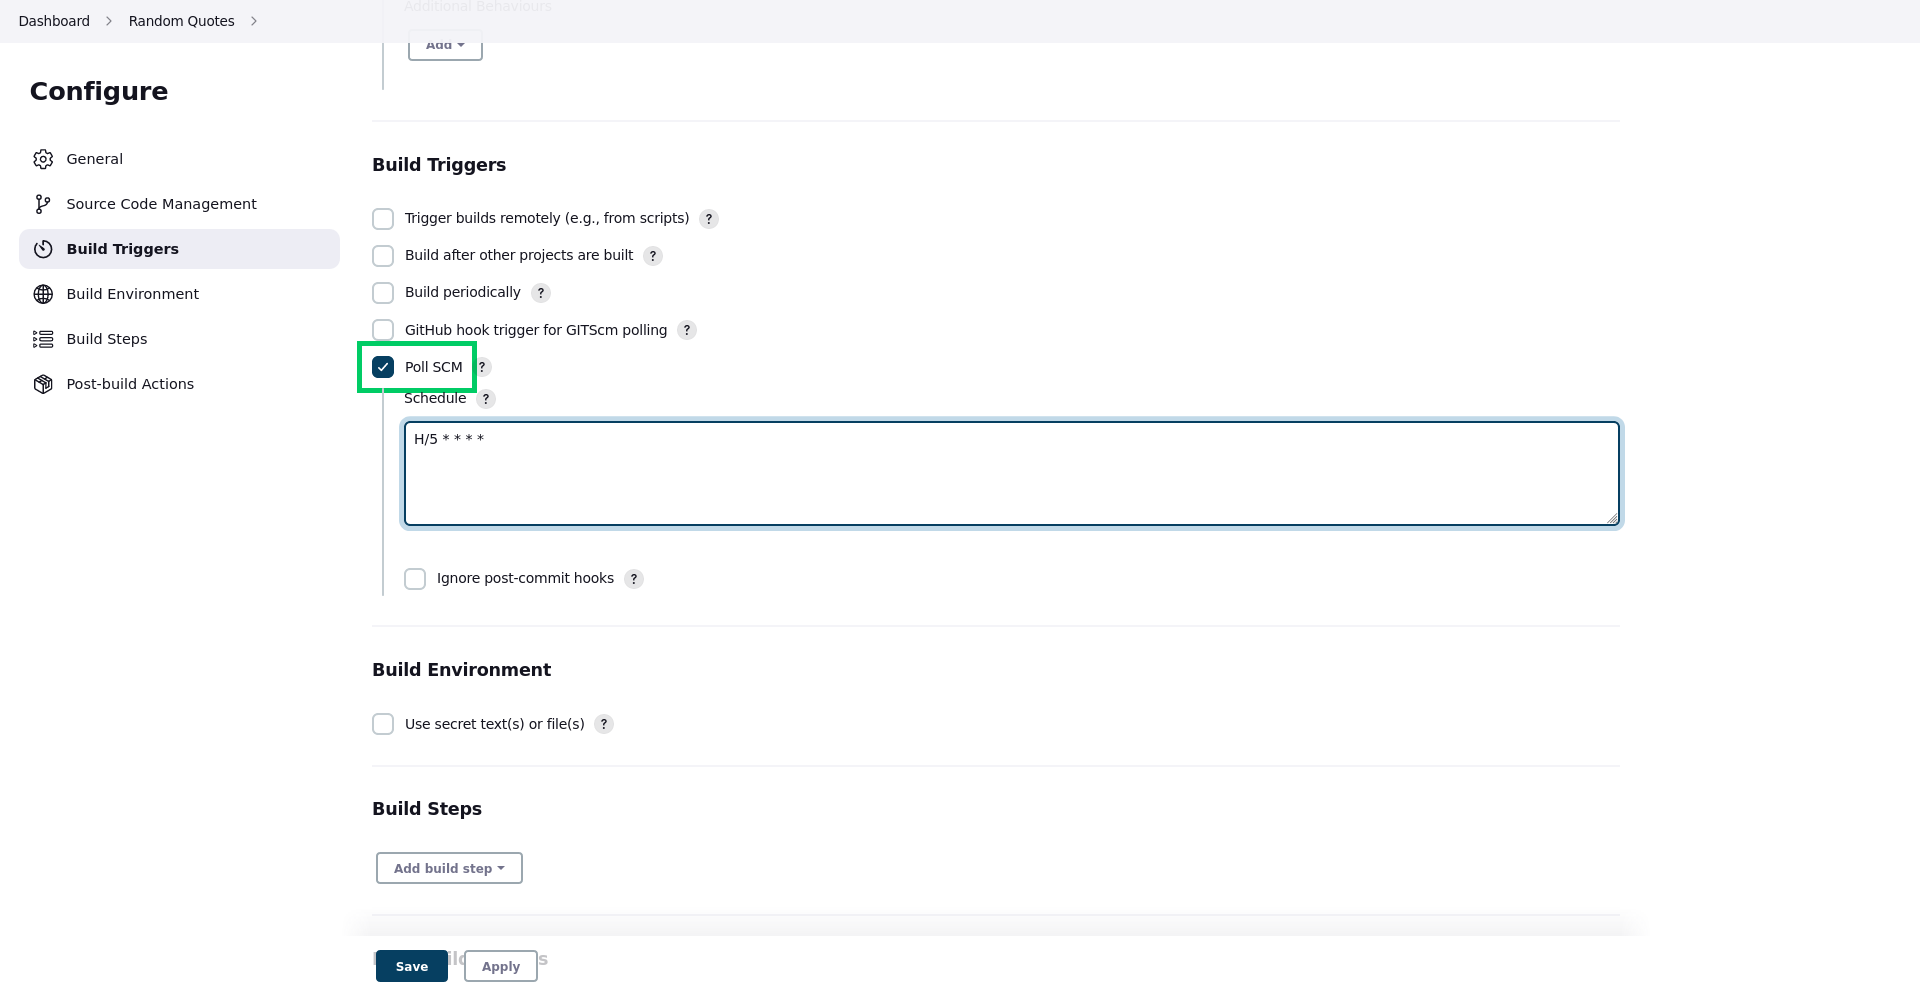The height and width of the screenshot is (995, 1920).
Task: Open help for Ignore post-commit hooks
Action: click(634, 579)
